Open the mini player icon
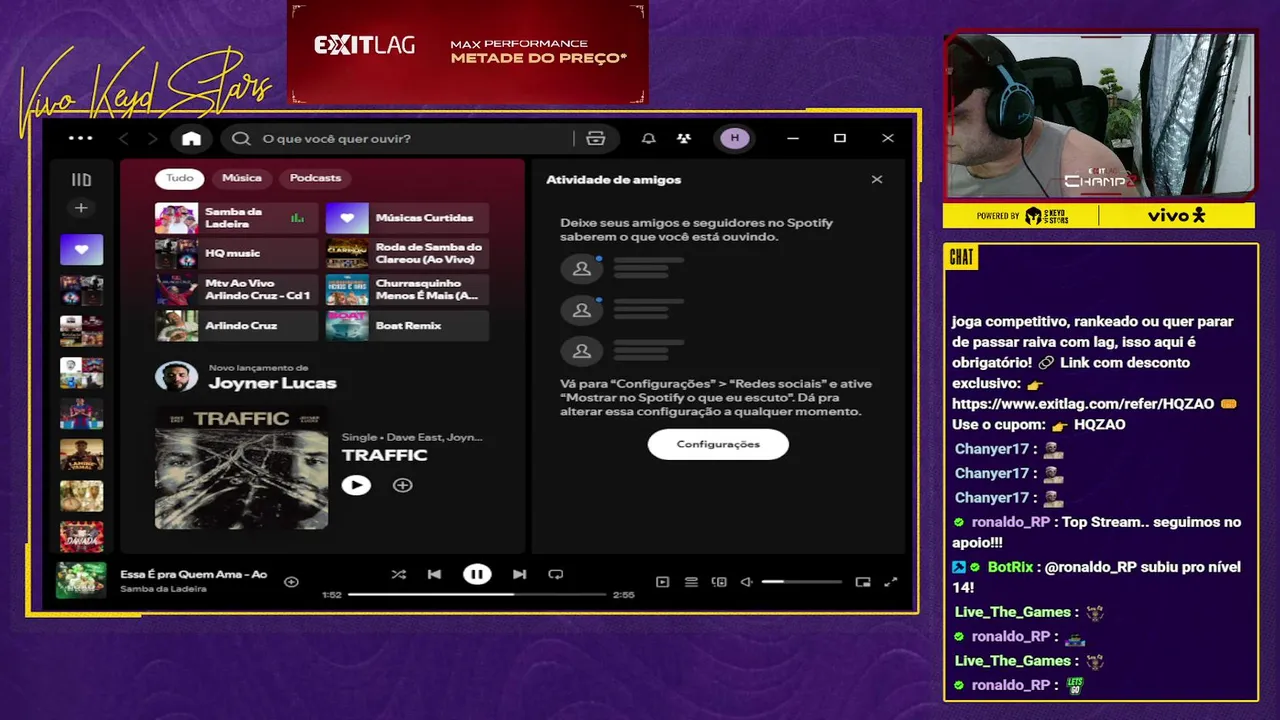Viewport: 1280px width, 720px height. [863, 582]
